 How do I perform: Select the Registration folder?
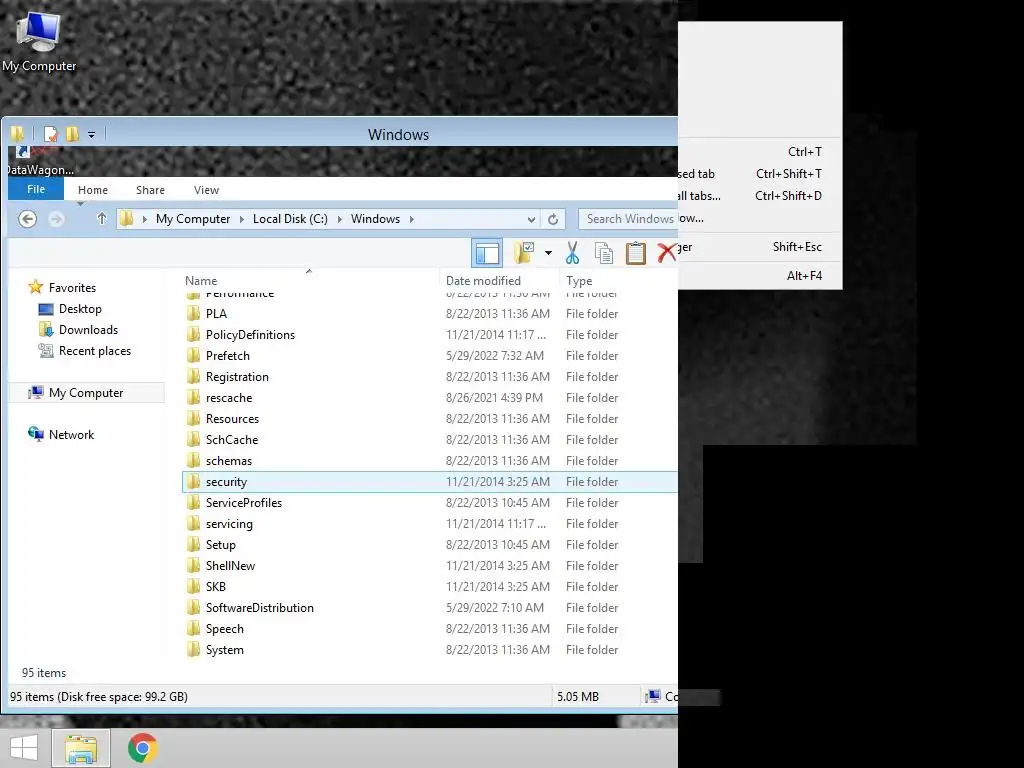click(237, 377)
